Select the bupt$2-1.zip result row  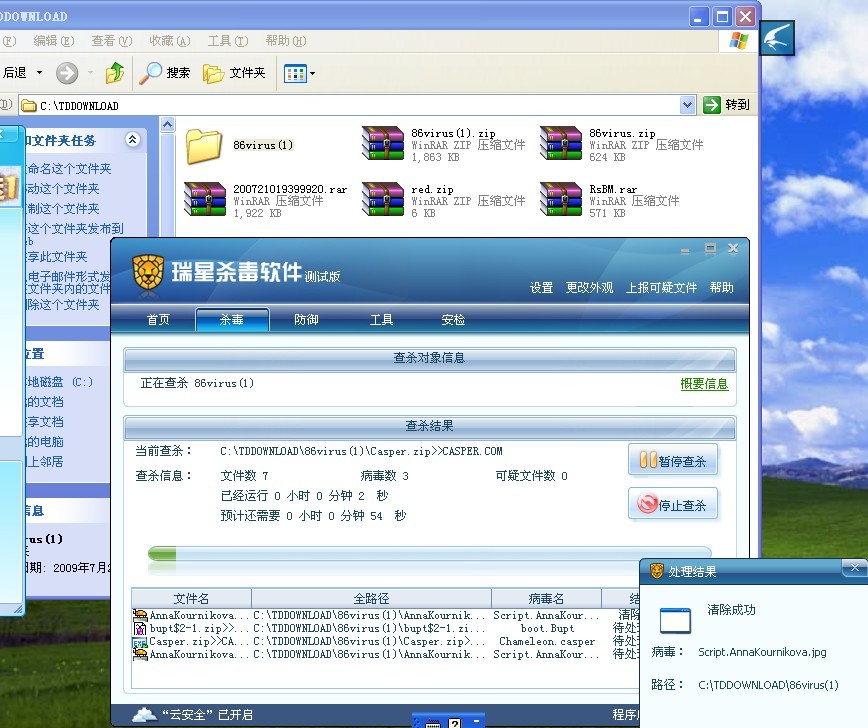tap(385, 628)
